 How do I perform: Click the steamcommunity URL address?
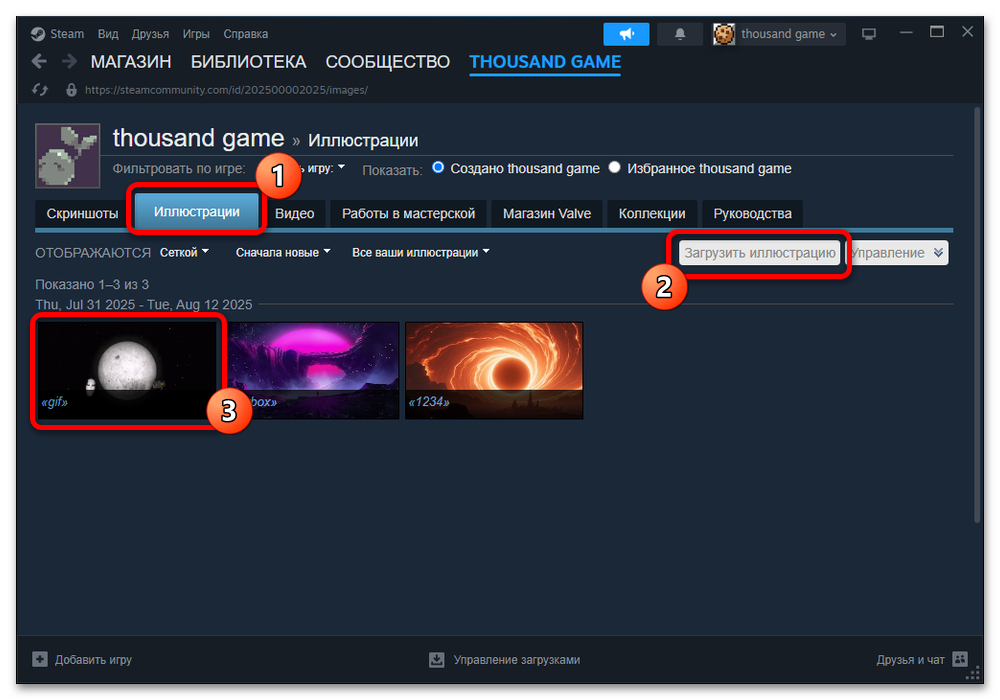coord(226,90)
